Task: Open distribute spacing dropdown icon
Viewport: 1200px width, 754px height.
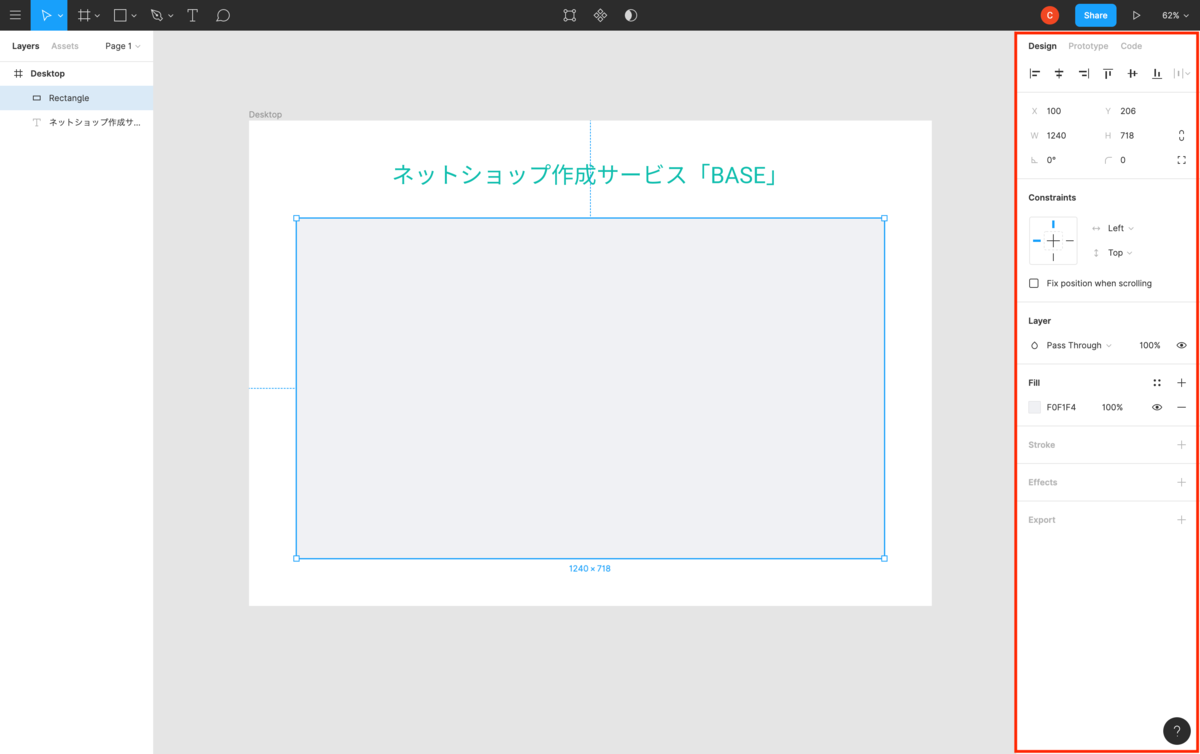Action: point(1182,73)
